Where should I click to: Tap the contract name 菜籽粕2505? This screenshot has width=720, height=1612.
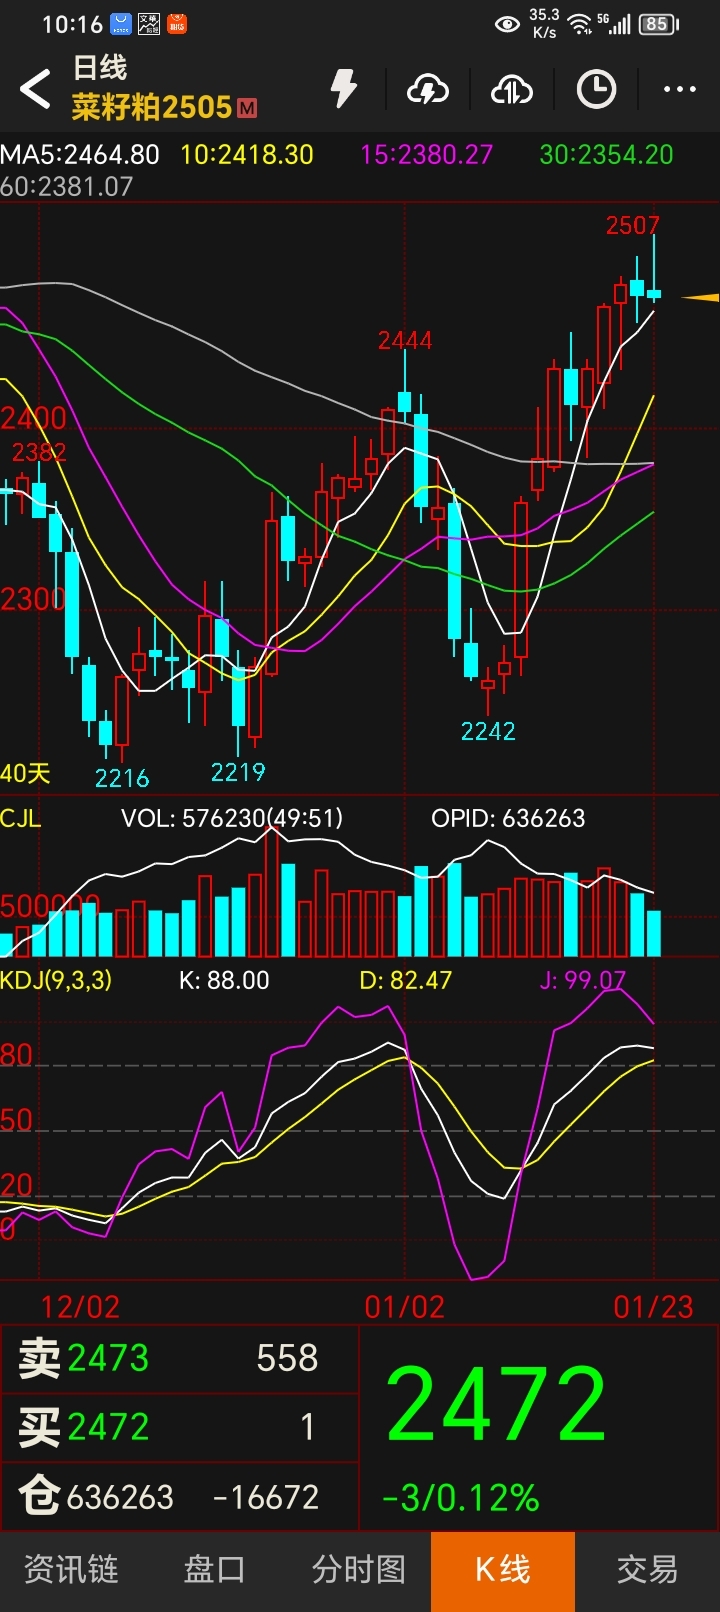click(x=152, y=107)
